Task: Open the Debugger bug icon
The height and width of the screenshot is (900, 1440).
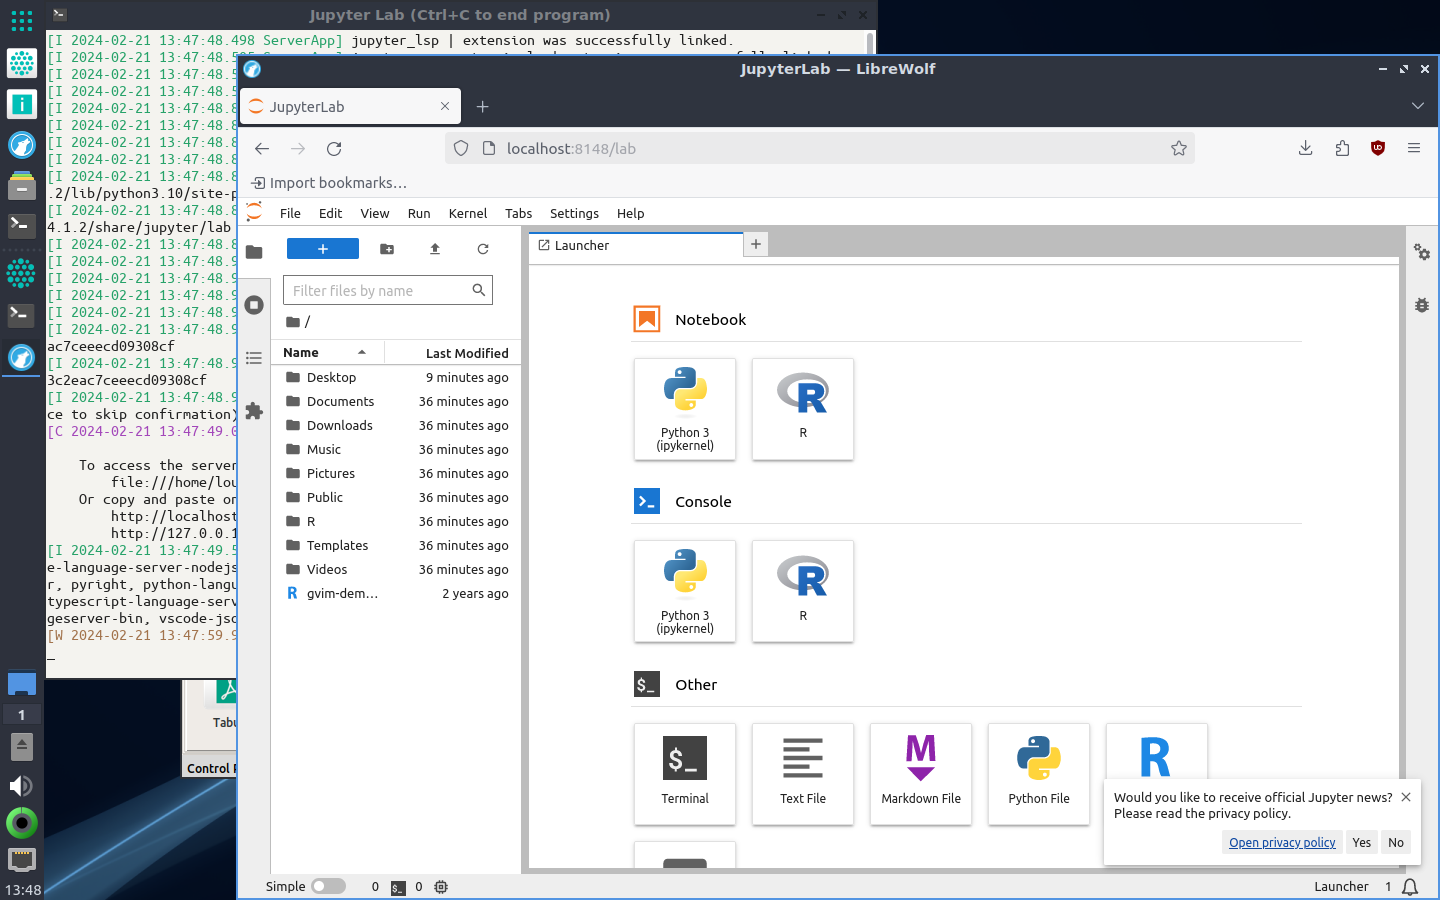Action: coord(1422,305)
